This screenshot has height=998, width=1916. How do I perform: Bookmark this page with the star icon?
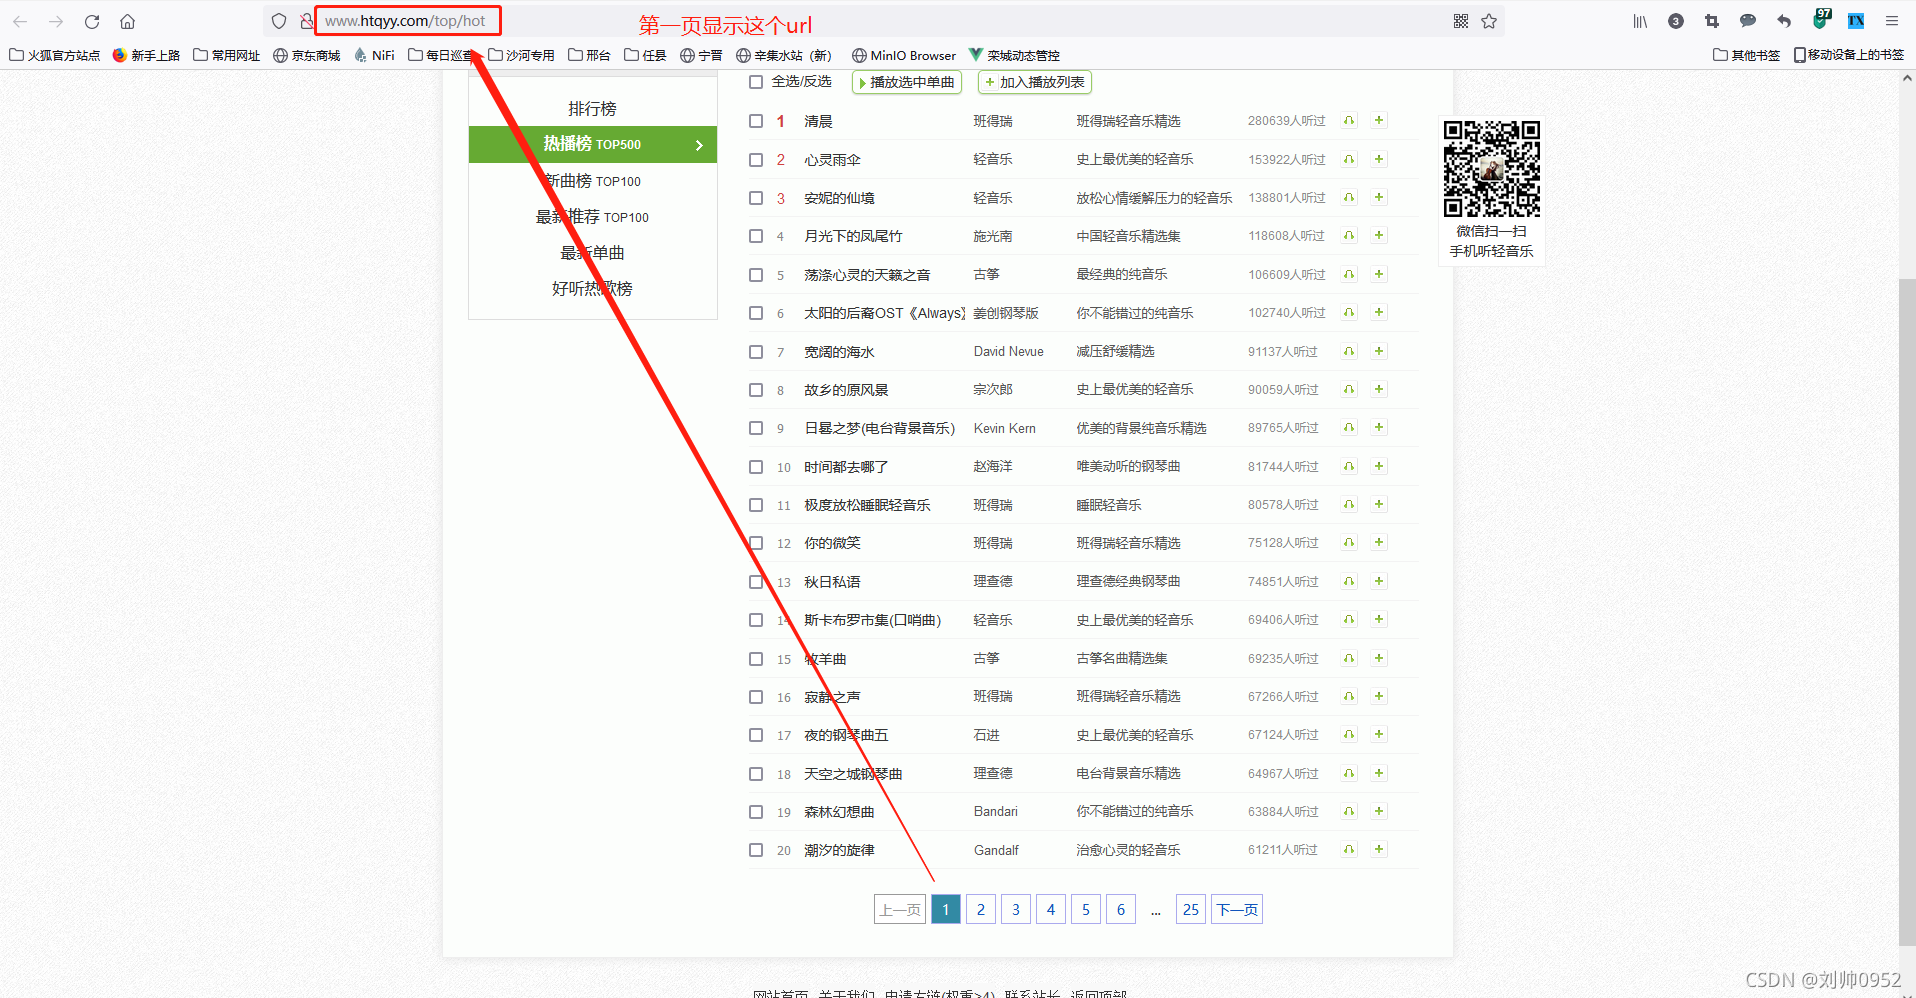(x=1489, y=21)
